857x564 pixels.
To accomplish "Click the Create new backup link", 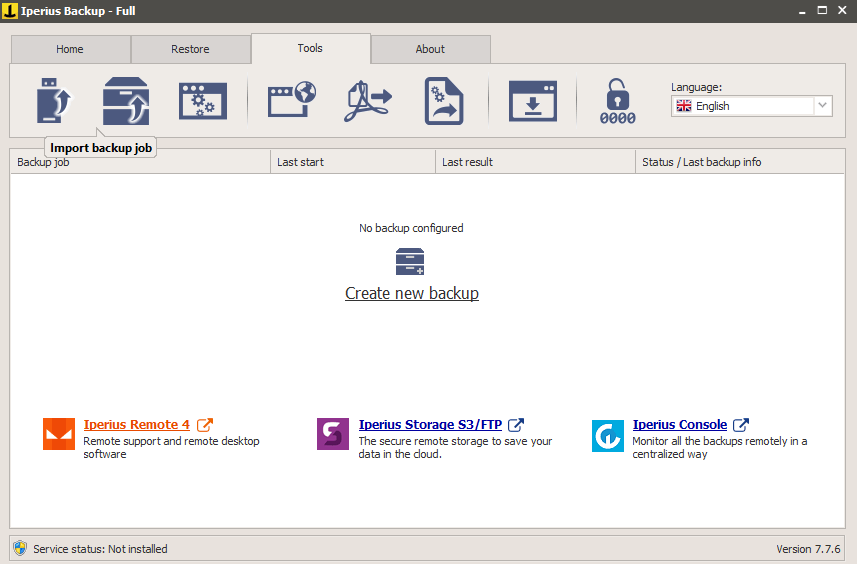I will (x=412, y=293).
